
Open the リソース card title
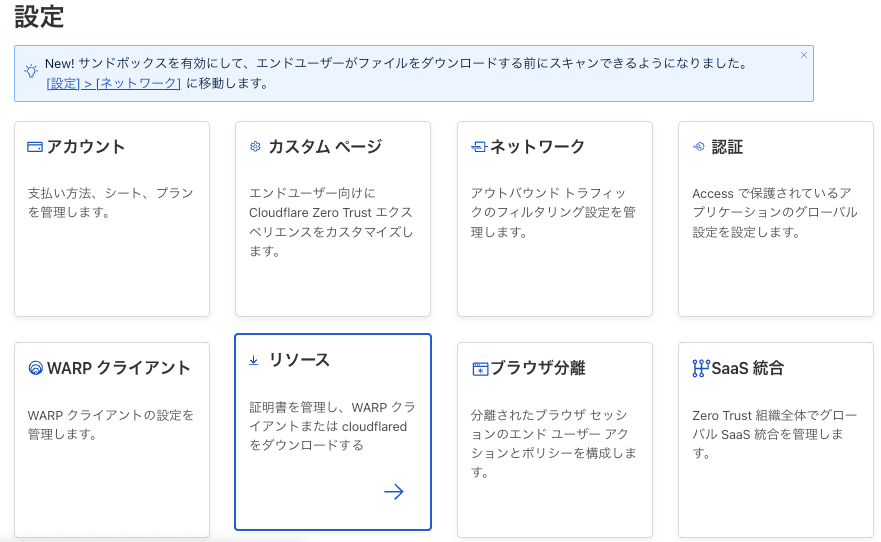point(299,360)
